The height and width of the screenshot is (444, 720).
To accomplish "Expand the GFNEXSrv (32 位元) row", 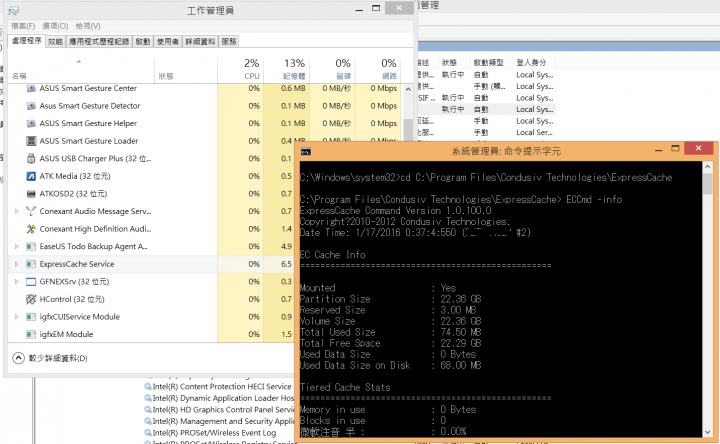I will 17,281.
